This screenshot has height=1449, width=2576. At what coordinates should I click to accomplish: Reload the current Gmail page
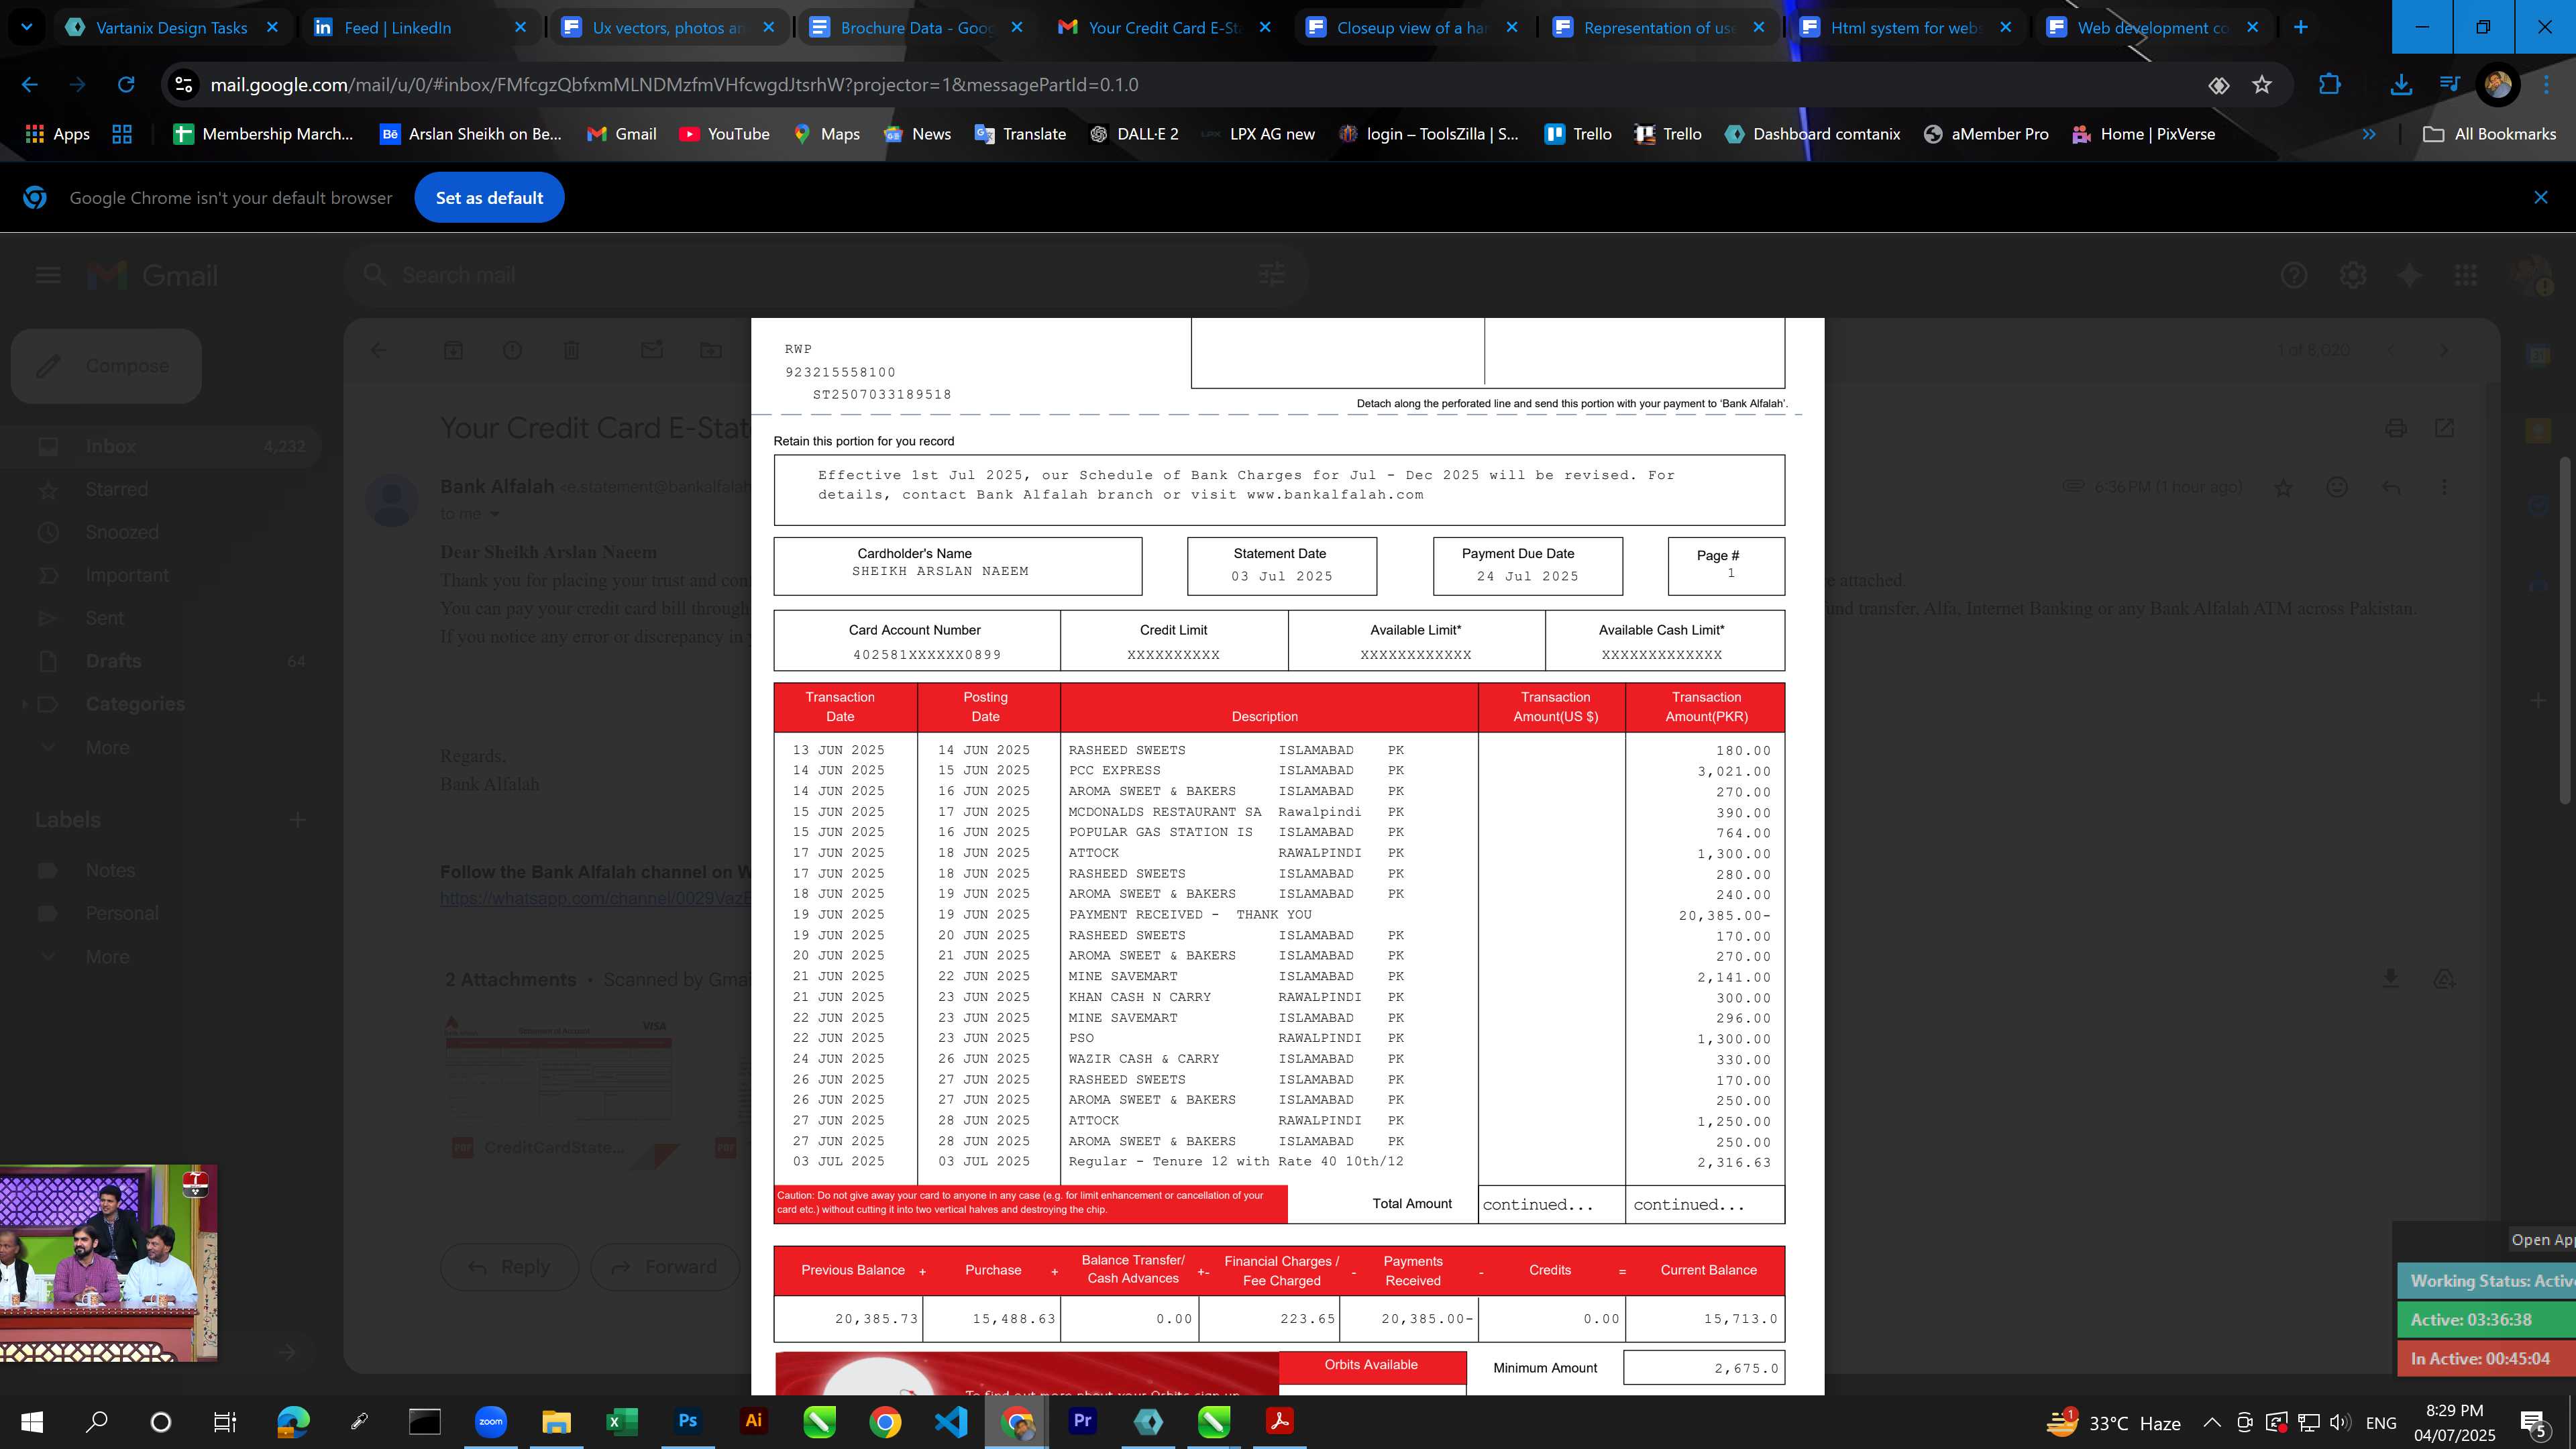pos(126,85)
